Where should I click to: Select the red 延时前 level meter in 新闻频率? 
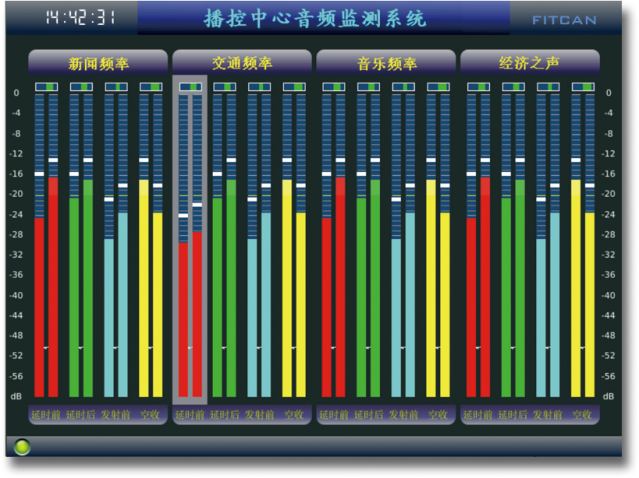point(46,246)
